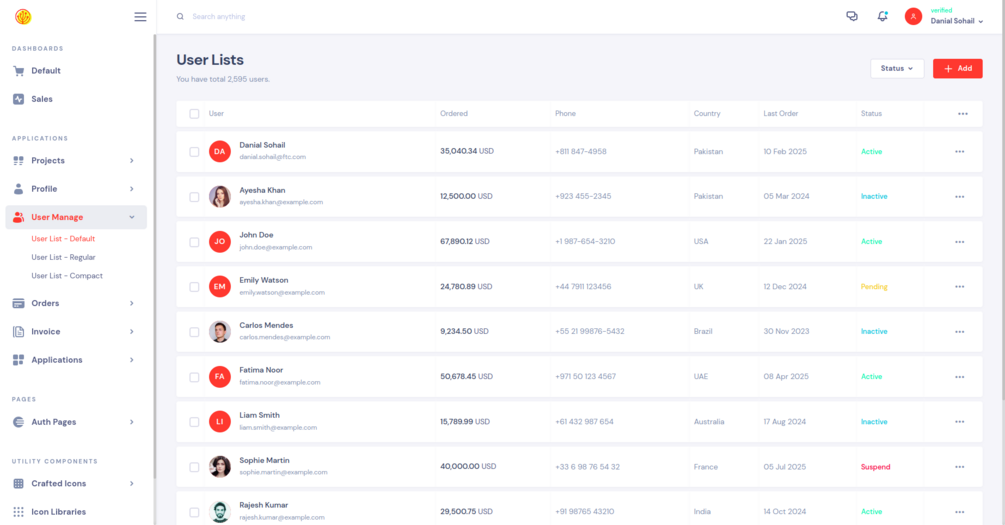1005x525 pixels.
Task: Open John Doe's user name link
Action: point(256,235)
